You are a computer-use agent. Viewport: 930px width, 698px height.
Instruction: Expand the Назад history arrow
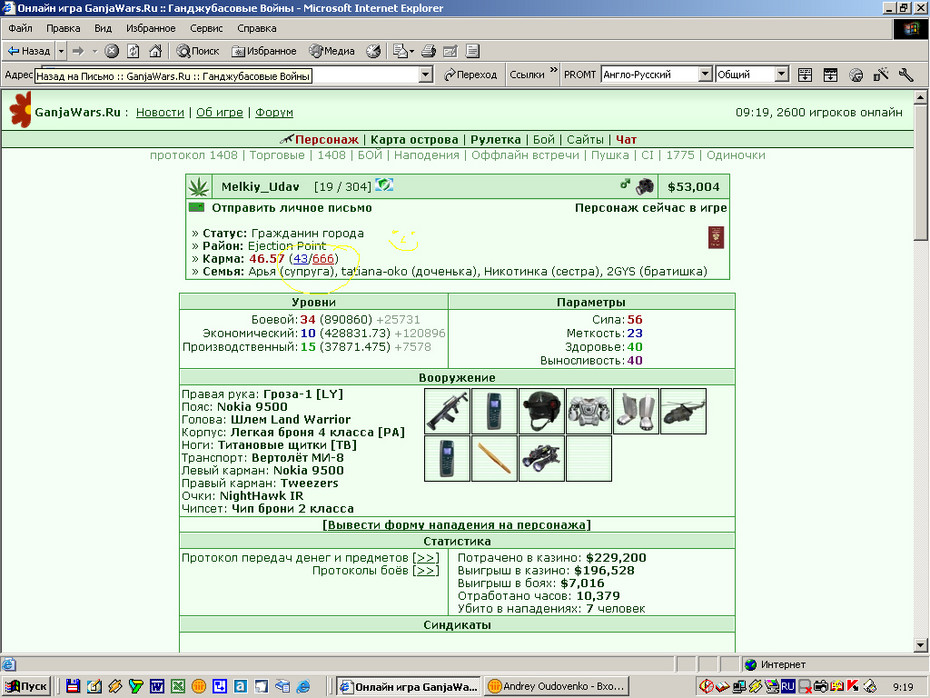tap(61, 51)
